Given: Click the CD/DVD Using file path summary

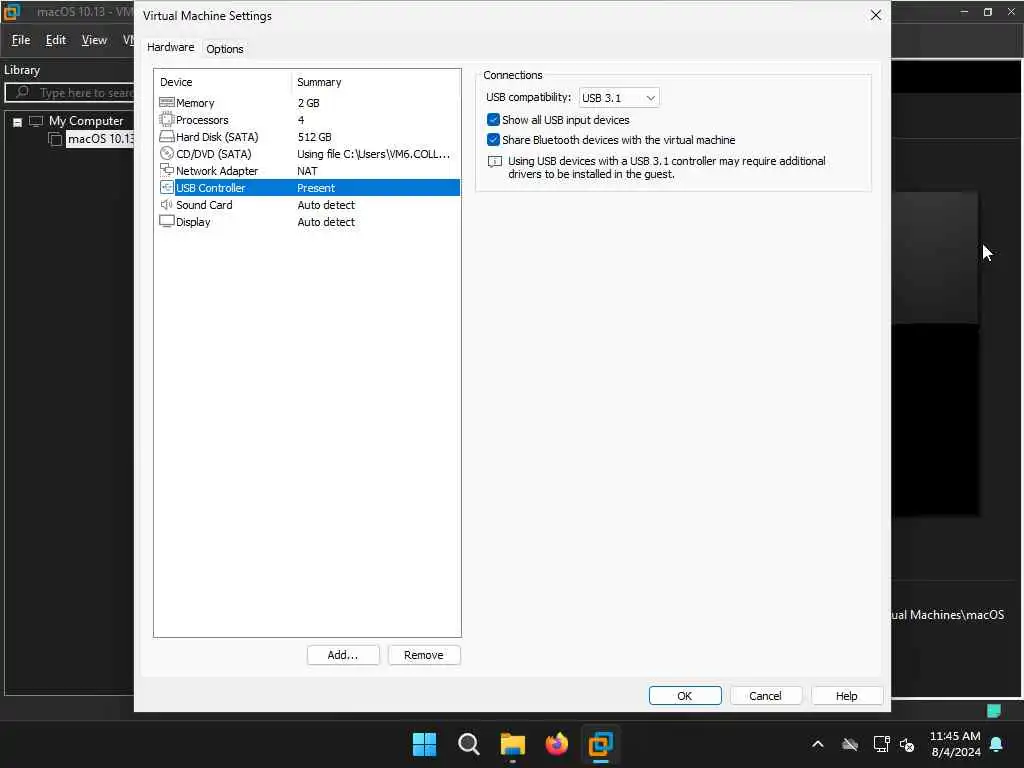Looking at the screenshot, I should click(374, 154).
